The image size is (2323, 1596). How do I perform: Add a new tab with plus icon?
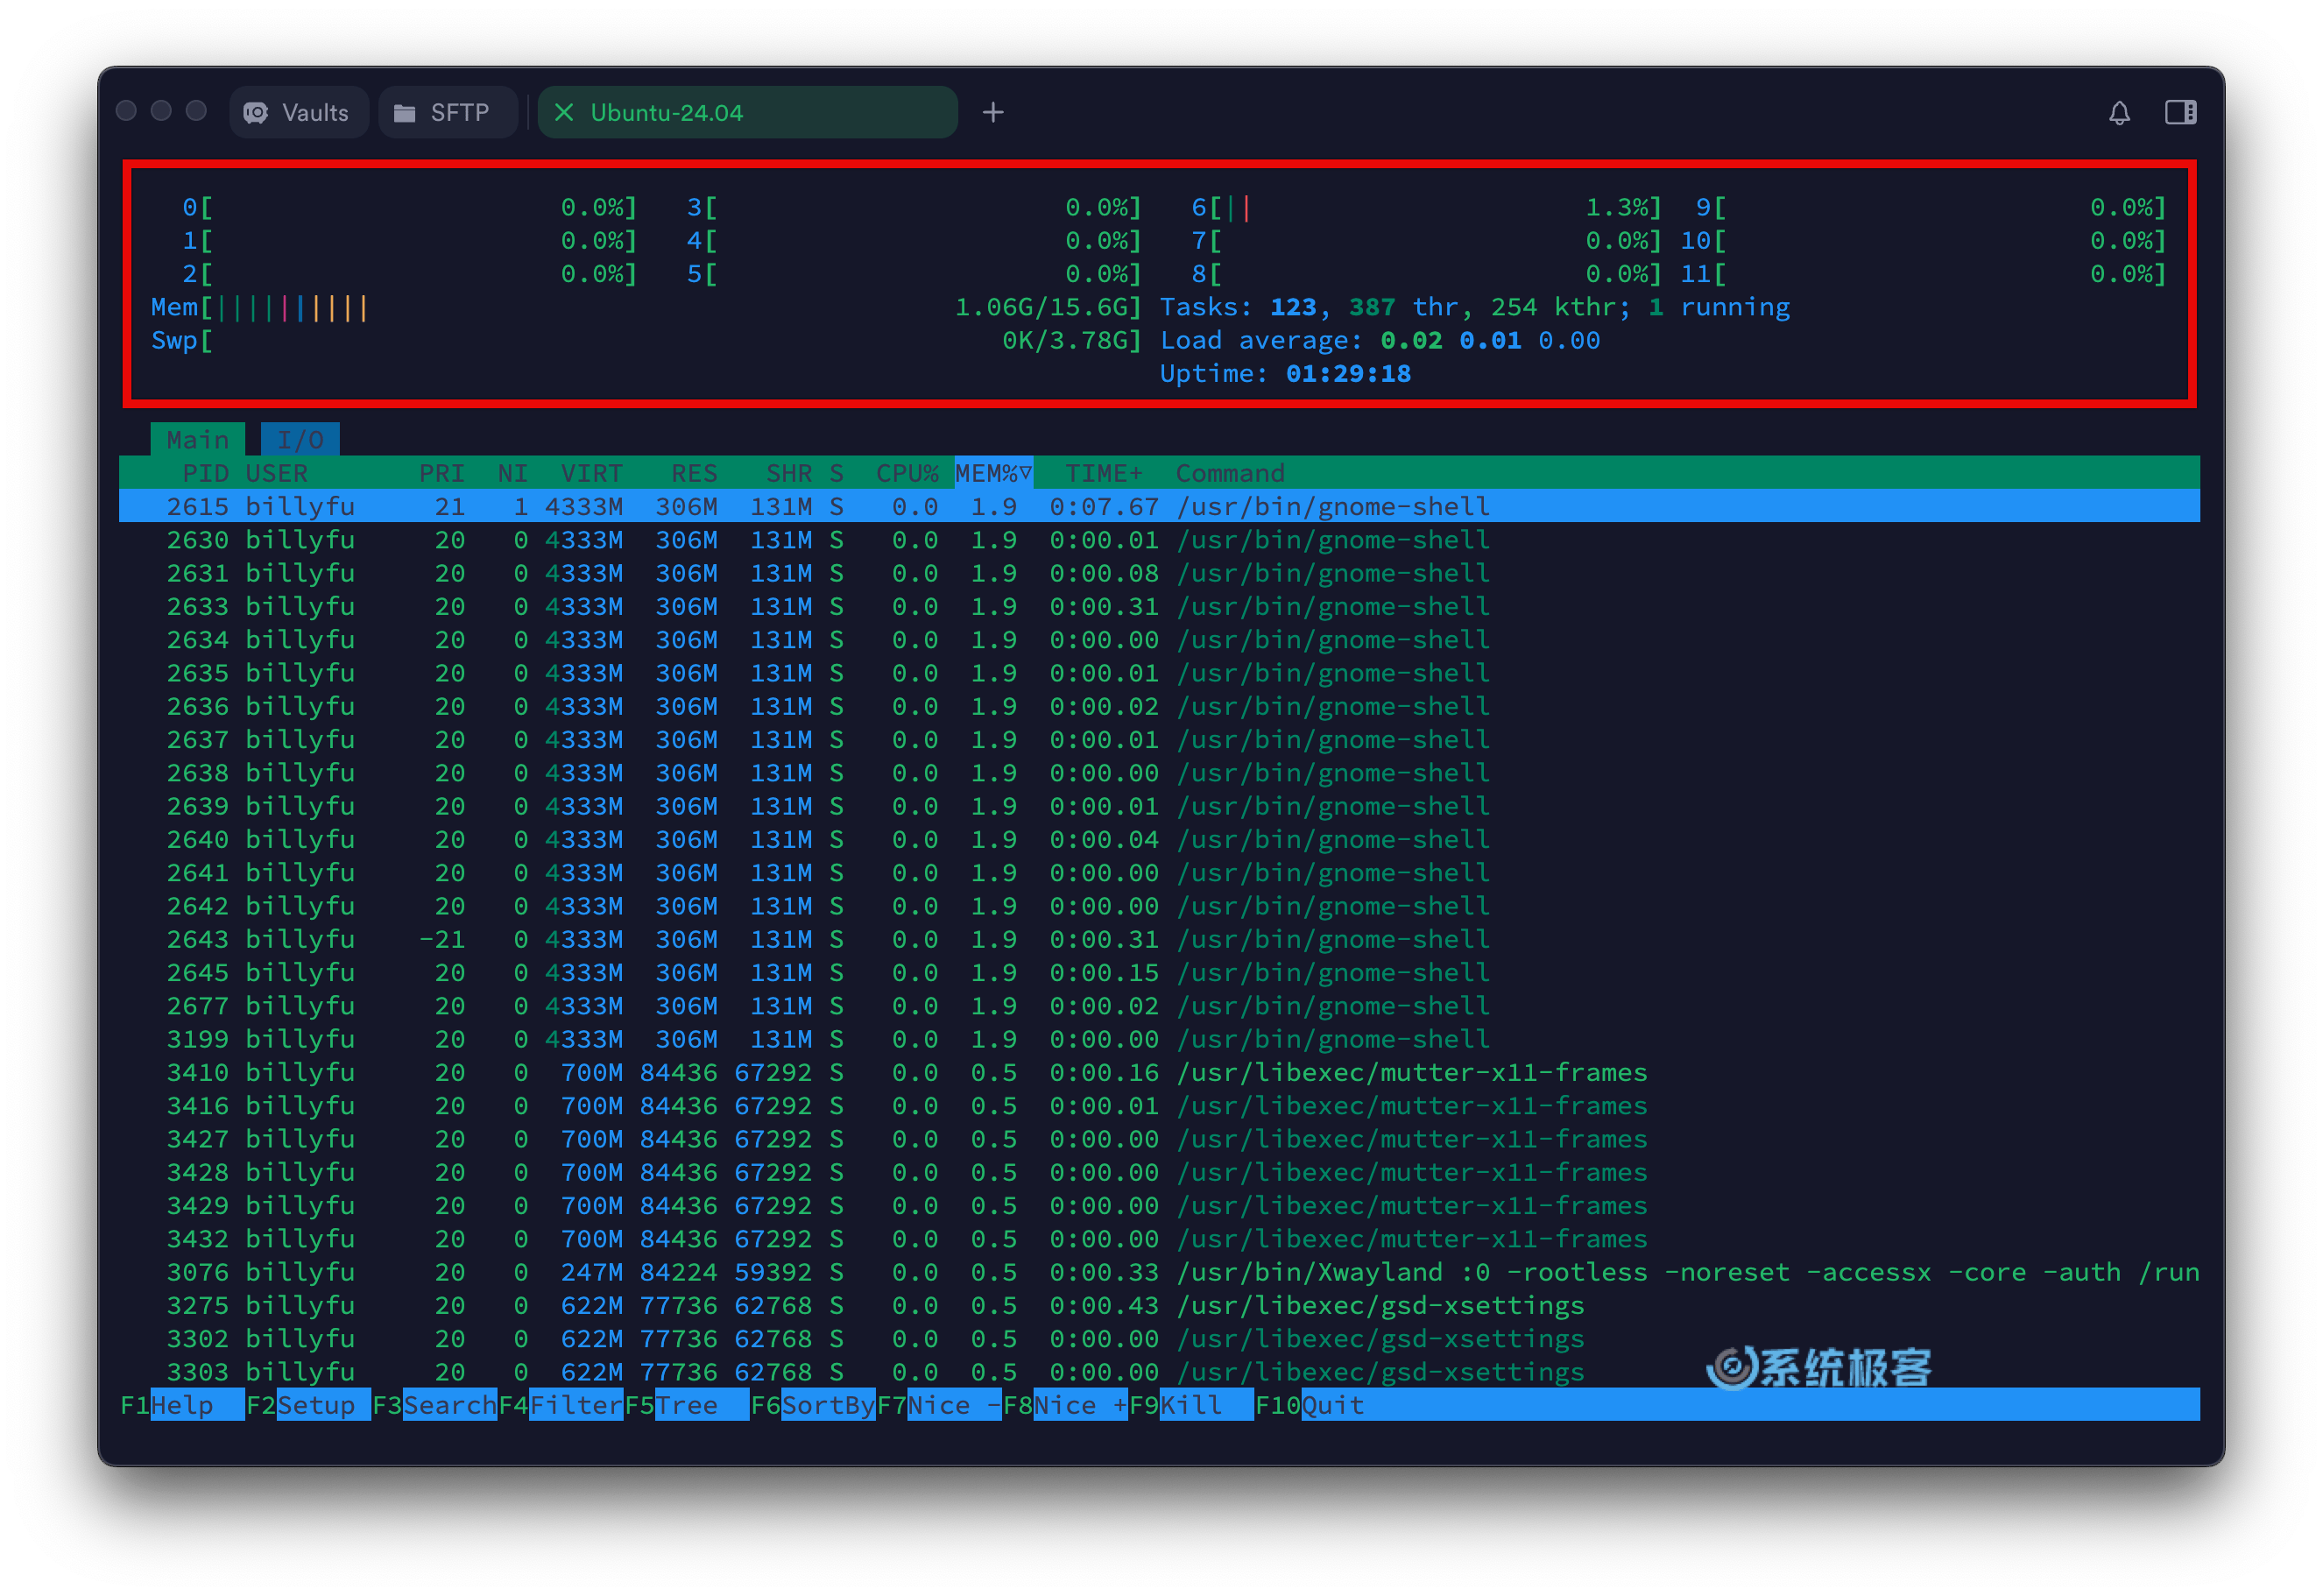pyautogui.click(x=992, y=112)
